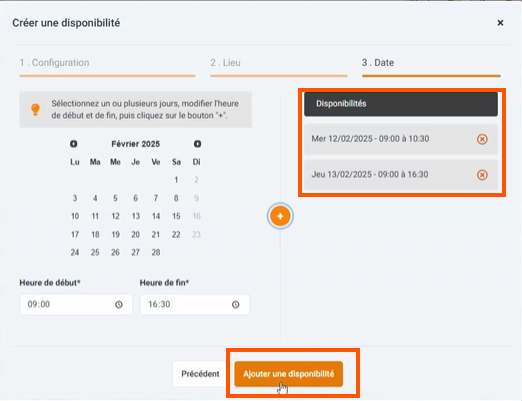
Task: Select February 14 in the calendar
Action: click(x=156, y=216)
